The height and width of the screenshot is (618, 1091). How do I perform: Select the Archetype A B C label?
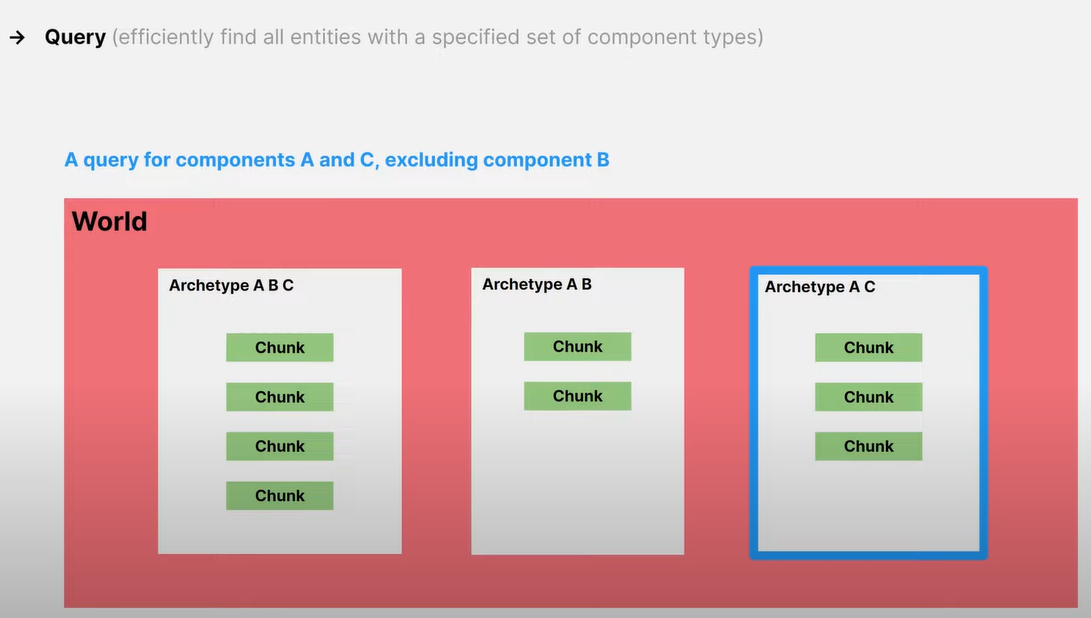231,286
